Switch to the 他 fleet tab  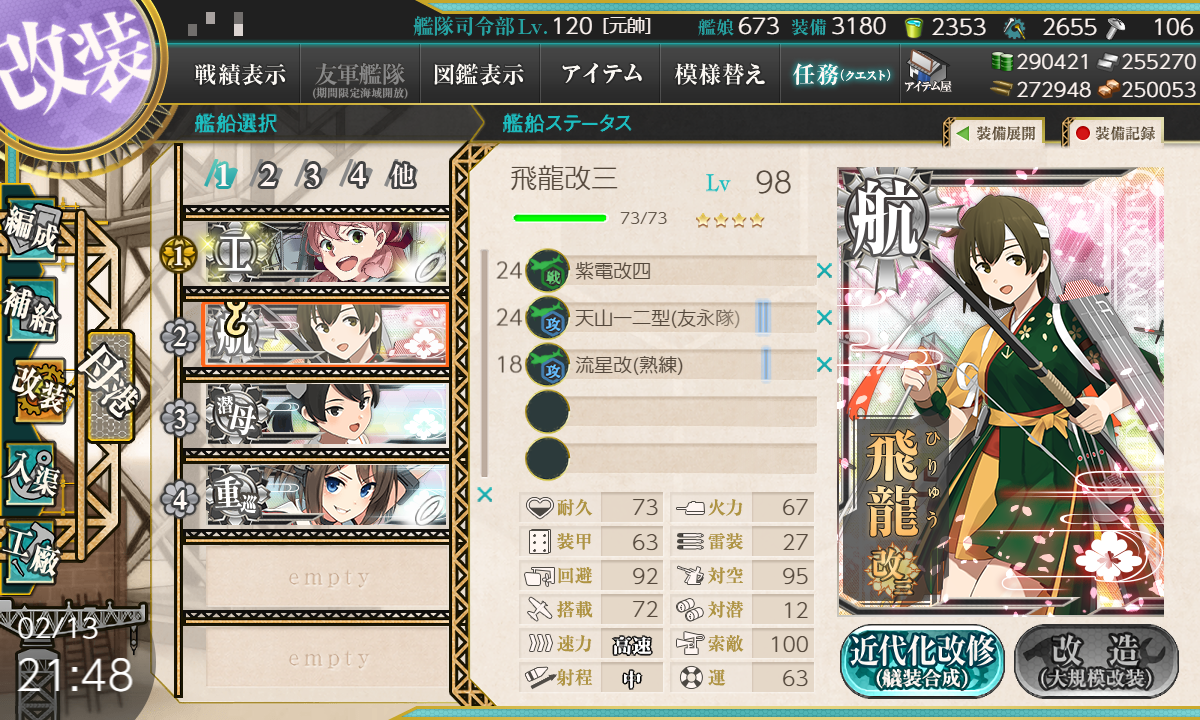point(402,176)
